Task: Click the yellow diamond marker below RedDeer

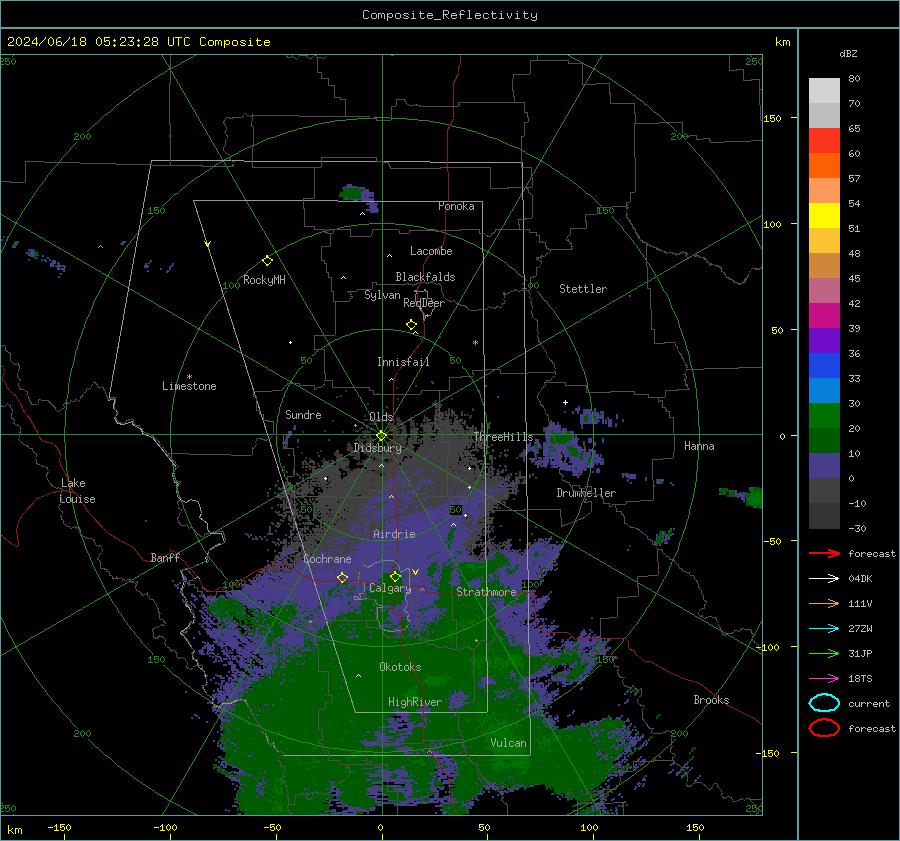Action: 412,325
